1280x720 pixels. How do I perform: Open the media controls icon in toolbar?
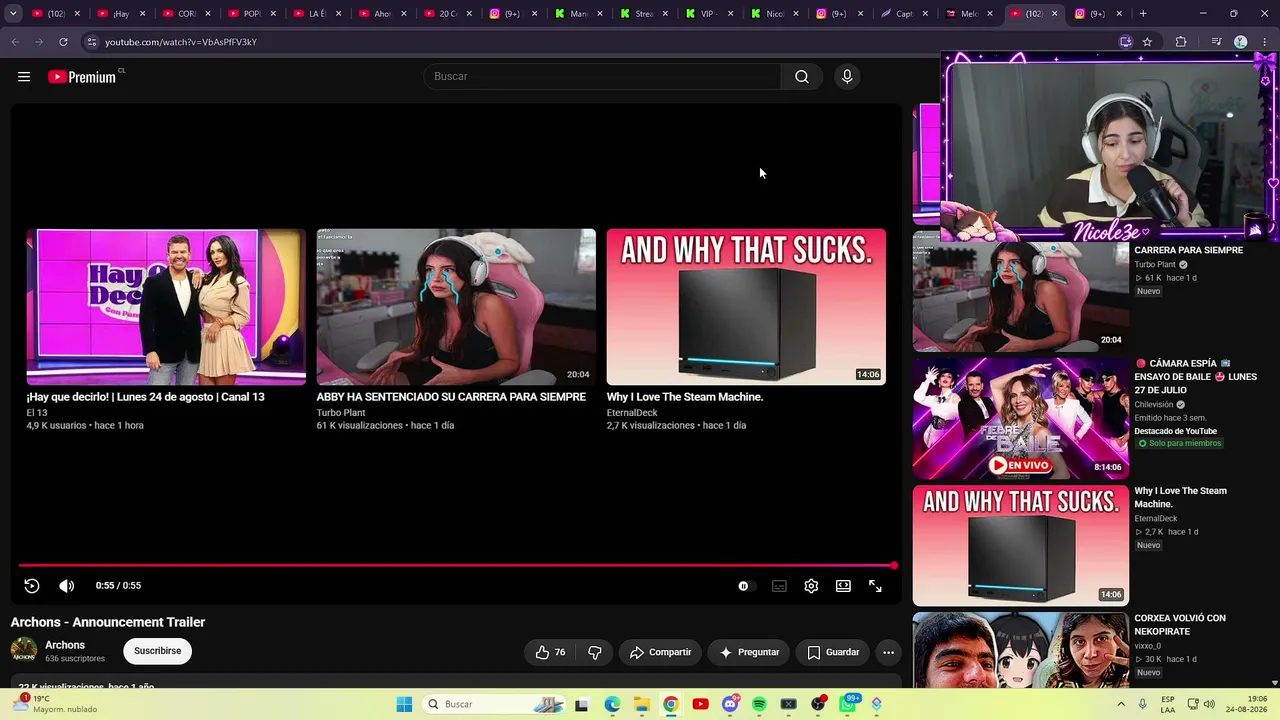(1216, 42)
